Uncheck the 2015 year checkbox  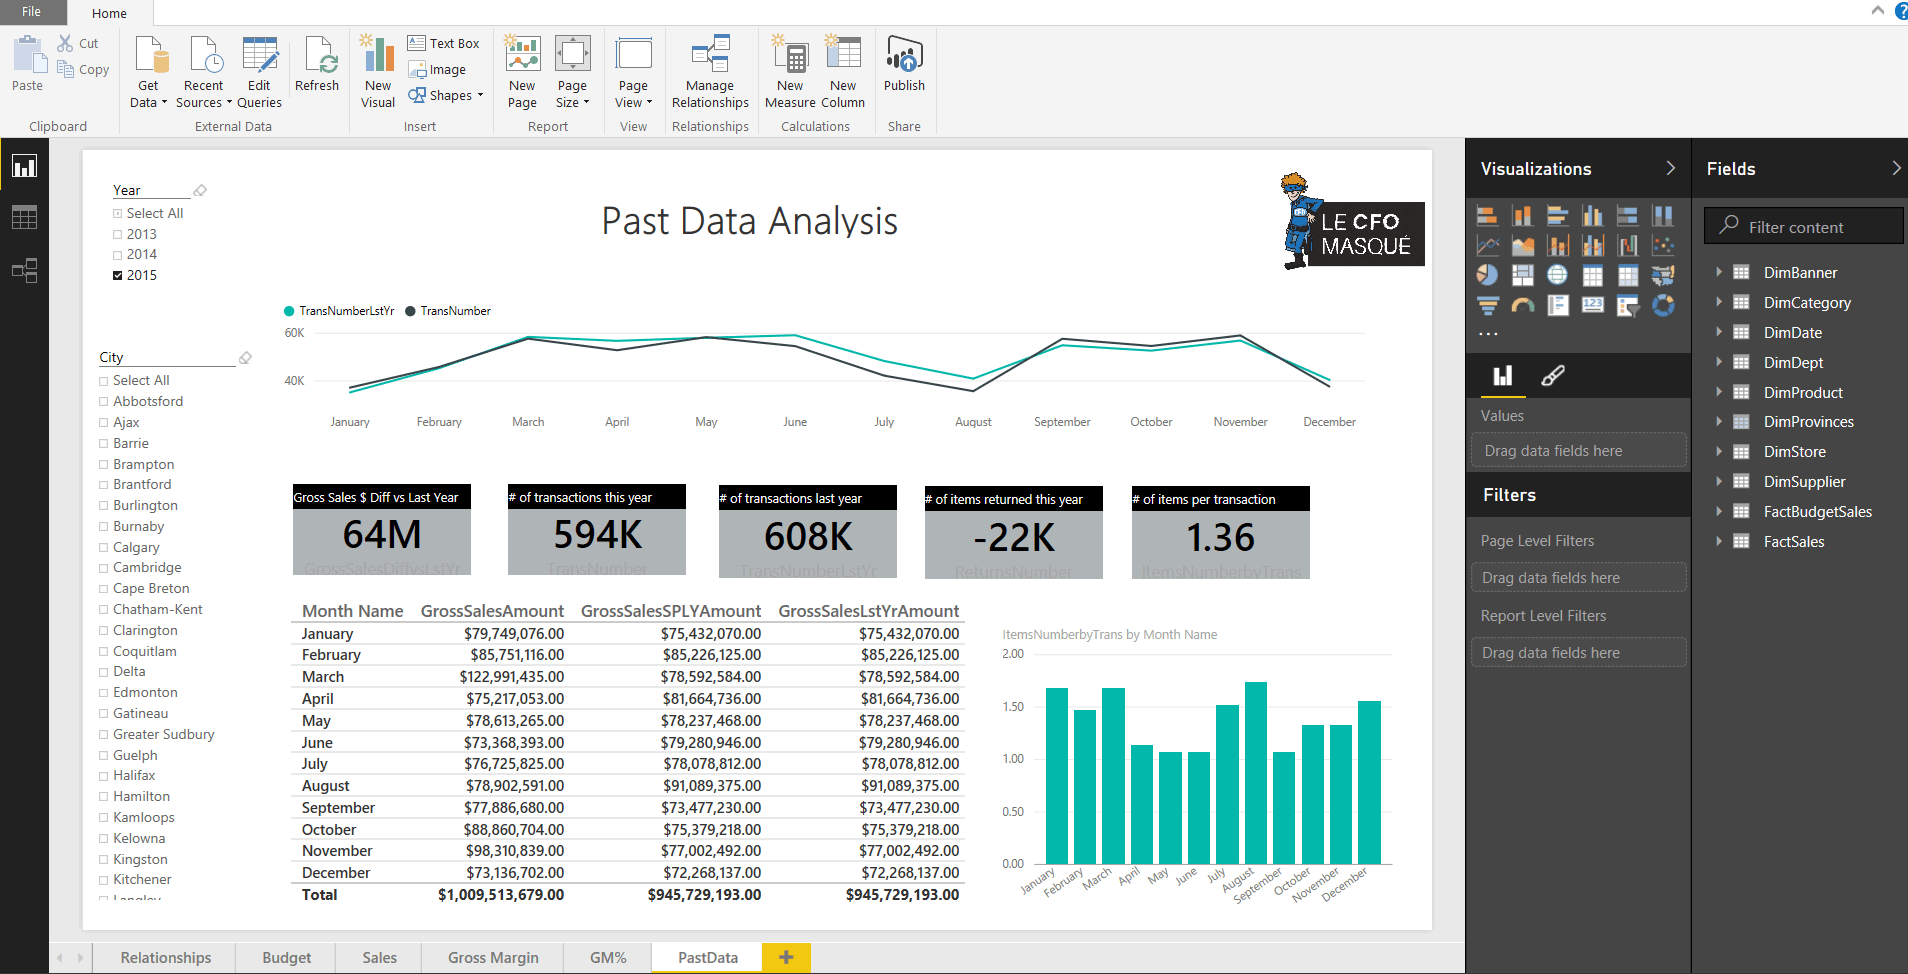click(x=118, y=276)
